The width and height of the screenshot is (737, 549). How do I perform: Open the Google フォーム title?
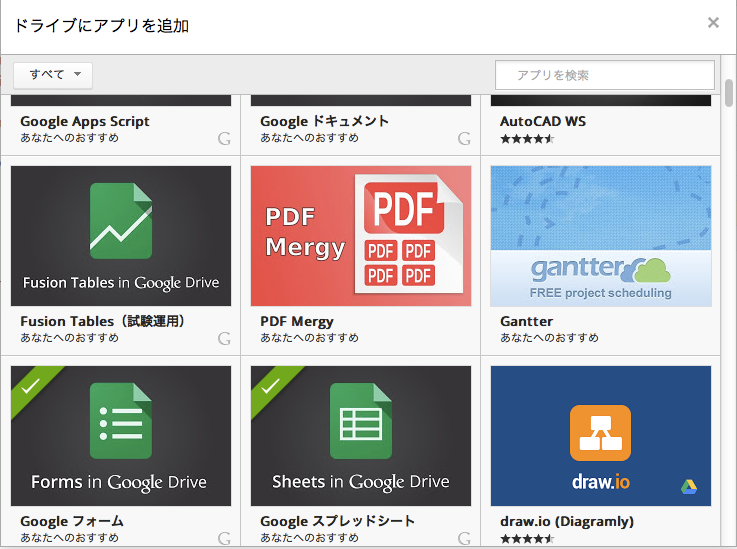(72, 521)
